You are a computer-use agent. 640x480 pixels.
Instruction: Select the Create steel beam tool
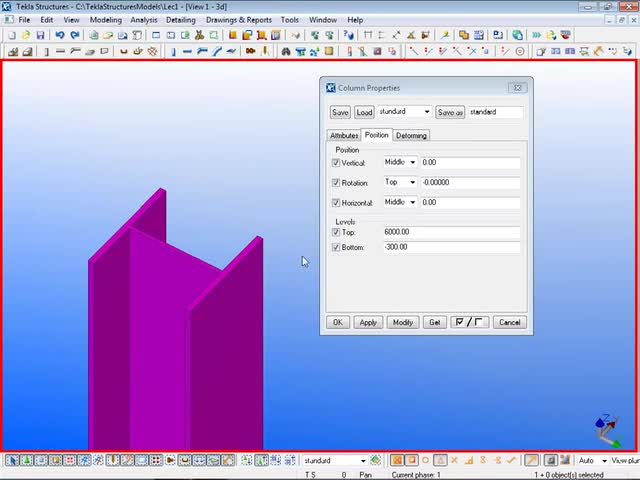[x=187, y=51]
